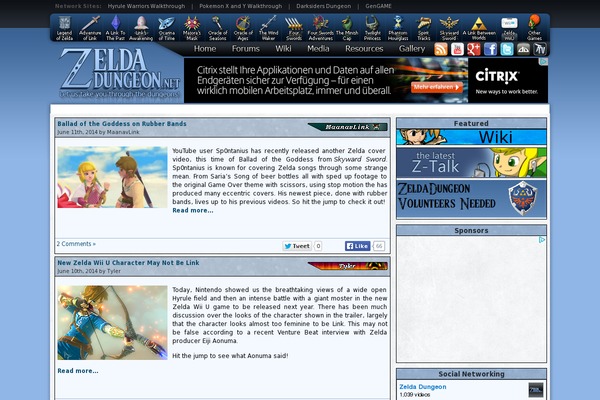Open Zelda Dungeon YouTube channel link in sidebar
Viewport: 600px width, 400px height.
tap(422, 387)
